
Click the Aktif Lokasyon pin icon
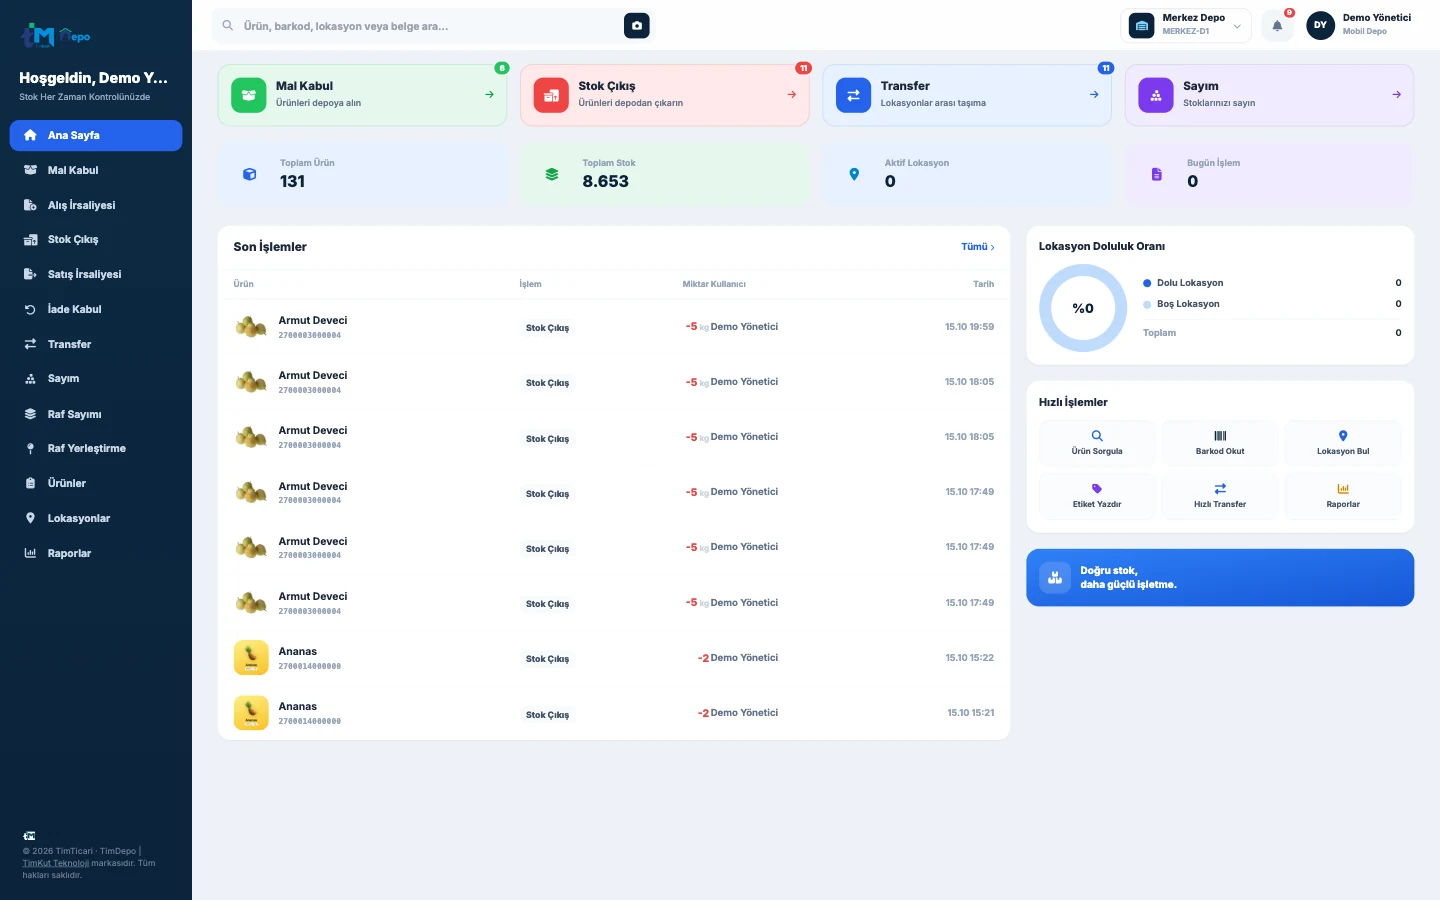[x=854, y=174]
